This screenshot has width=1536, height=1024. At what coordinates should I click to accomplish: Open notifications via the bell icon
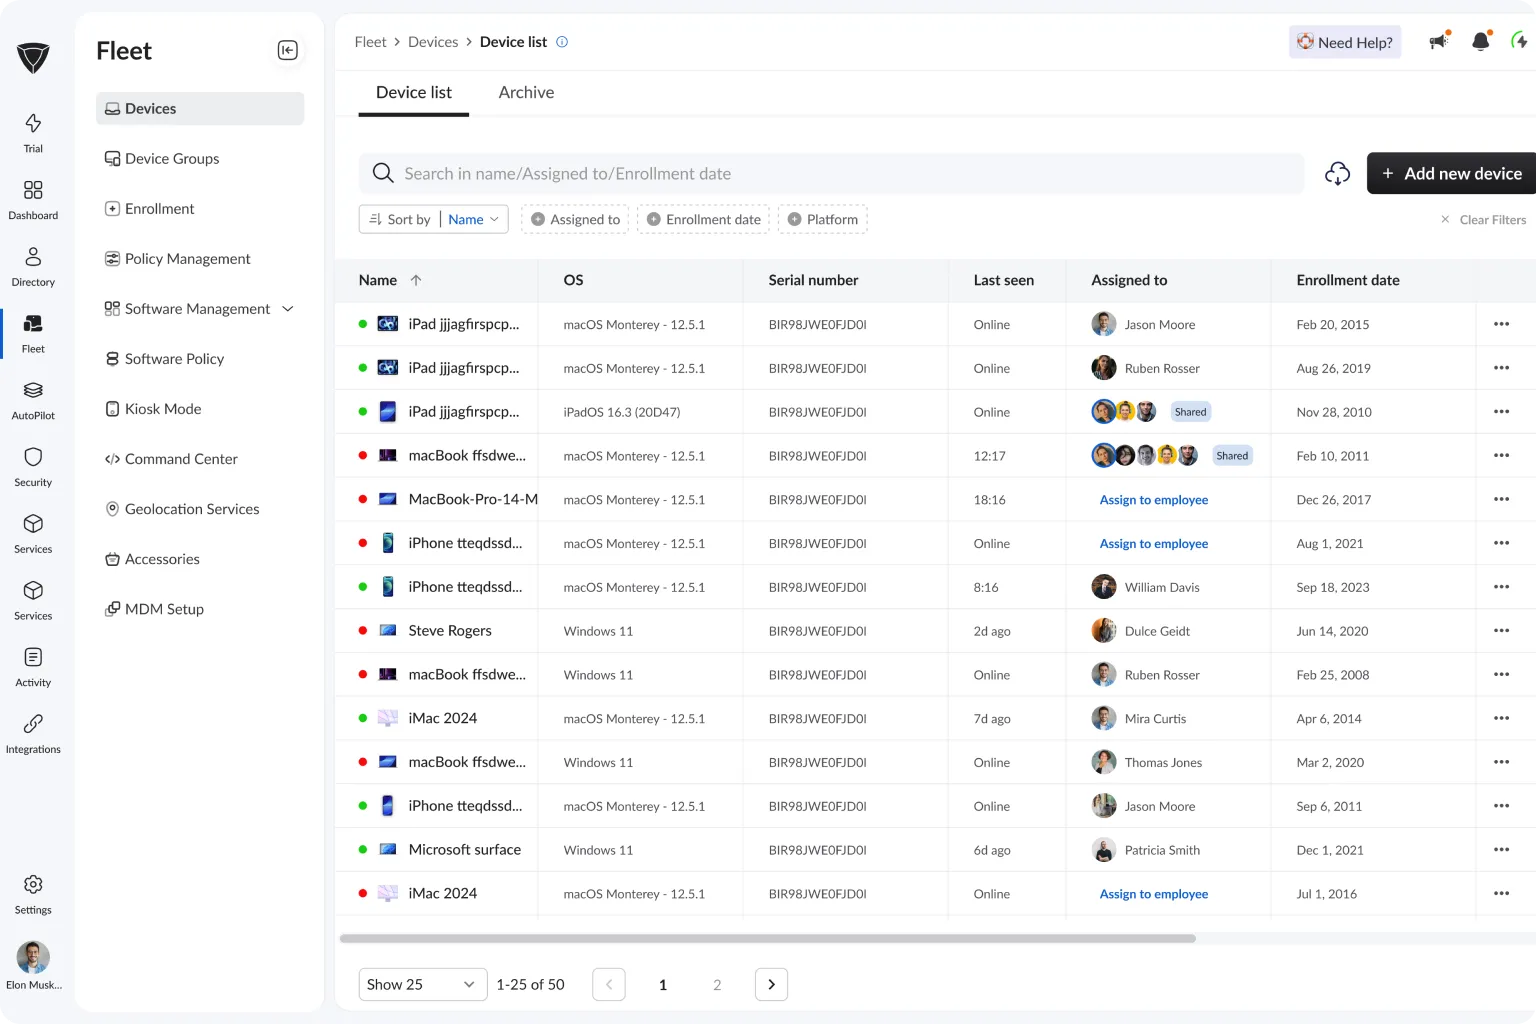coord(1480,41)
